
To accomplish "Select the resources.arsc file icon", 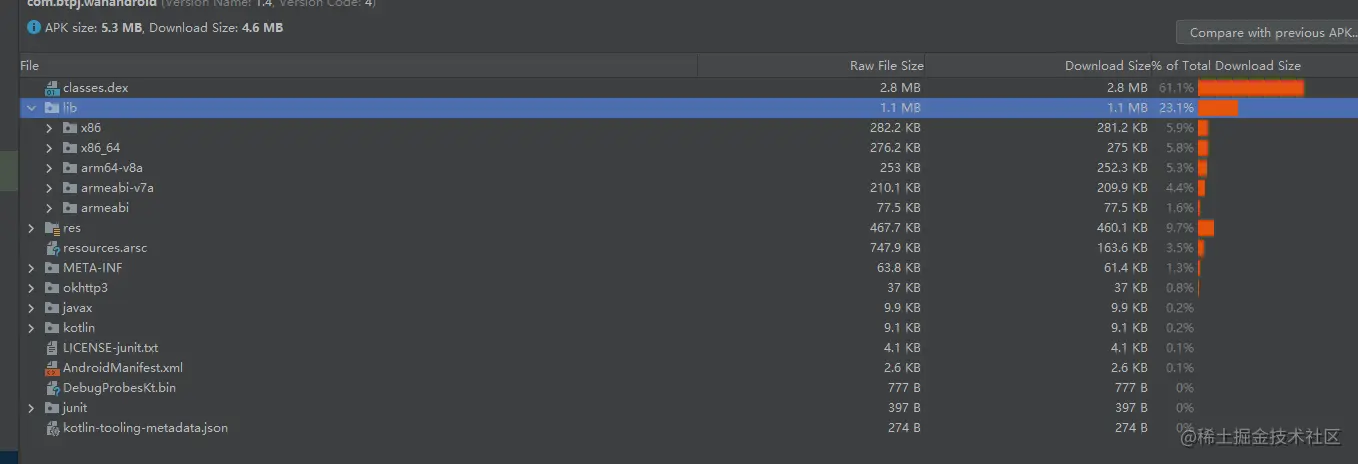I will click(x=52, y=248).
